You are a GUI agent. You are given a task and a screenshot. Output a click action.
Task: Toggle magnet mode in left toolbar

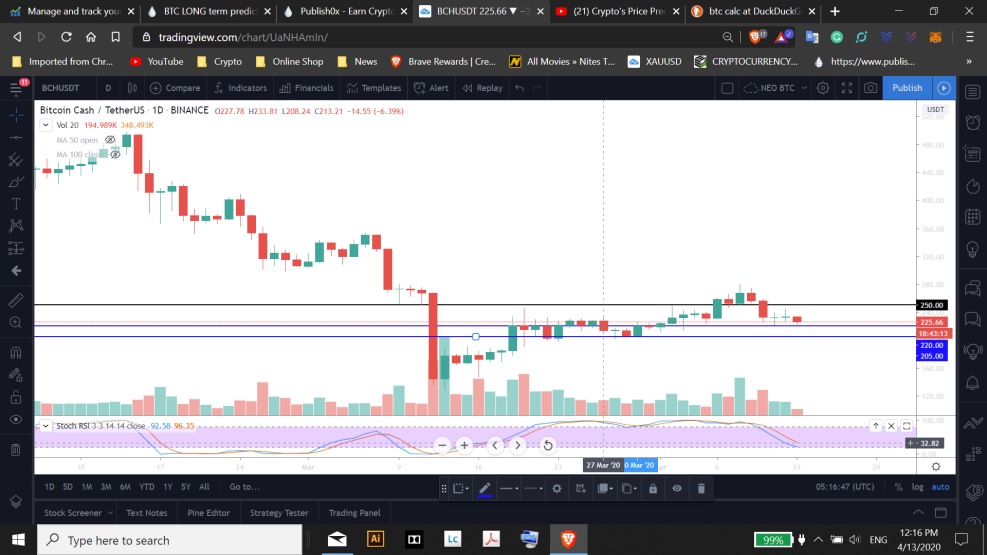coord(16,352)
